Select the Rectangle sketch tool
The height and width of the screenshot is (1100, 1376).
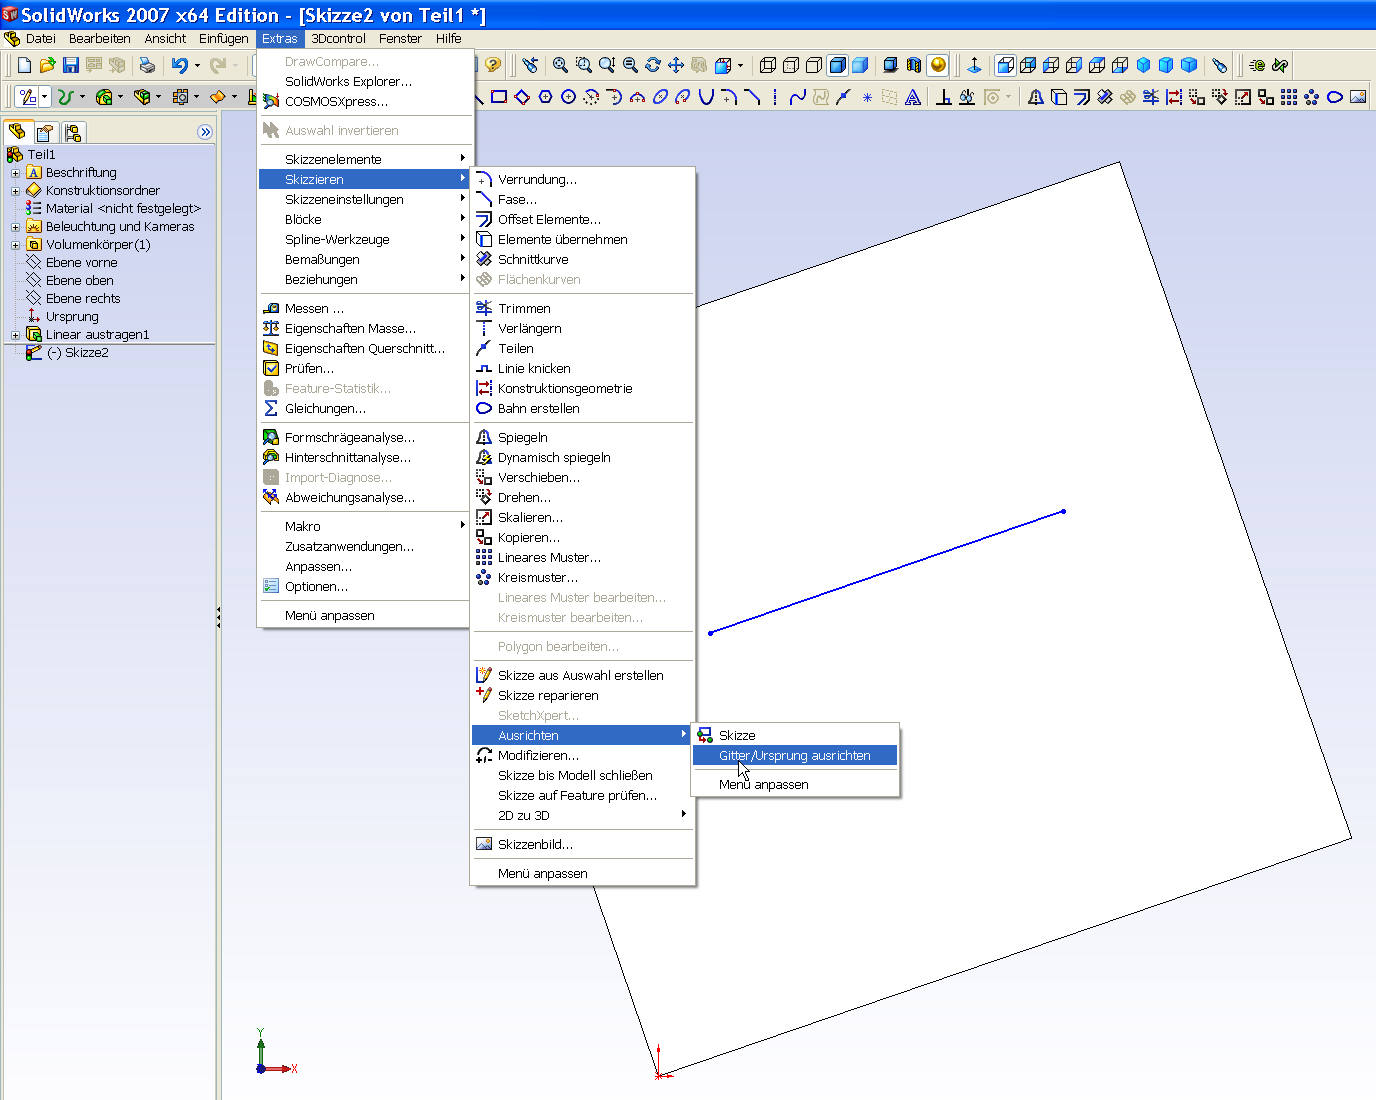pos(499,97)
